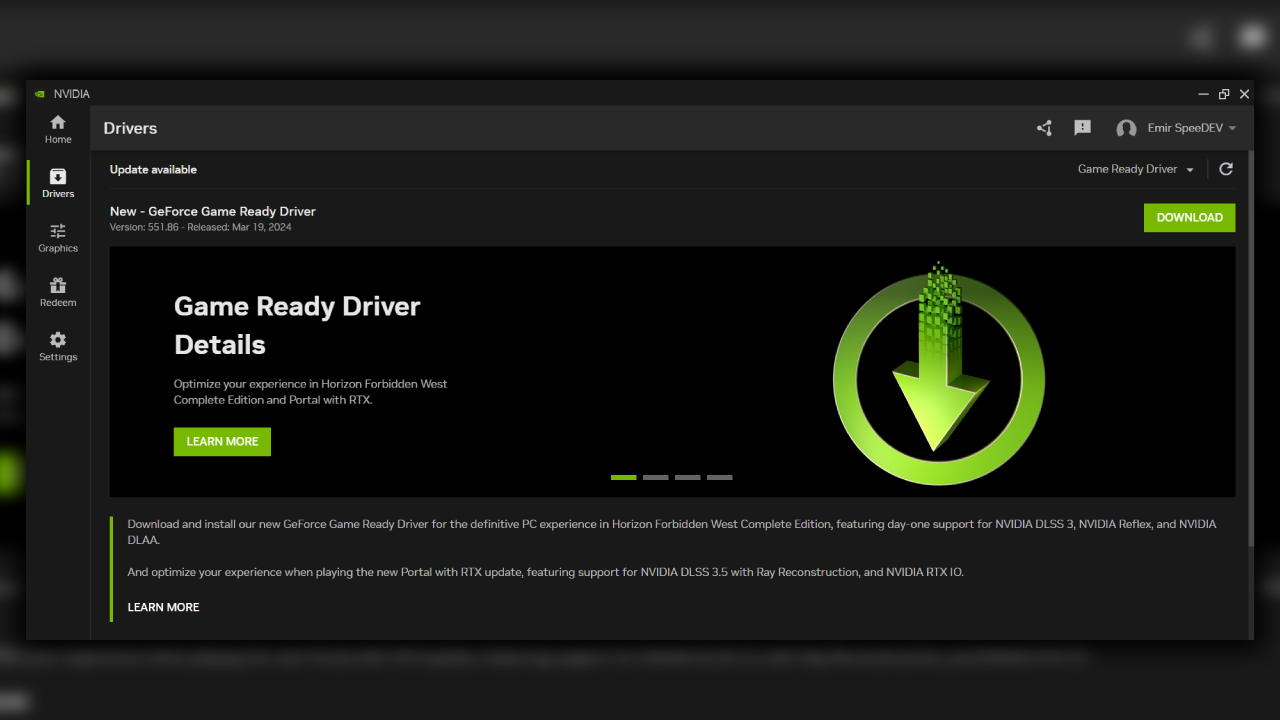
Task: Switch to second carousel slide indicator
Action: (x=655, y=477)
